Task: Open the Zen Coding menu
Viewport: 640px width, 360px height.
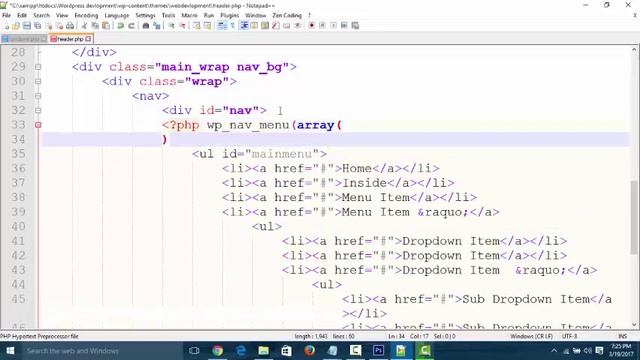Action: (287, 15)
